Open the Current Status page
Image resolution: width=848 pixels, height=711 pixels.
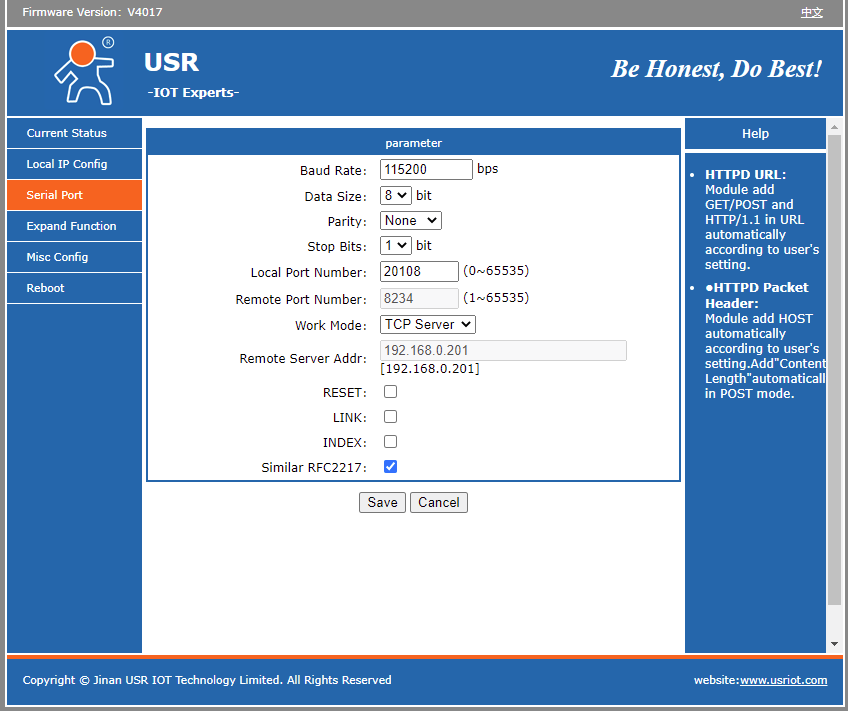[x=75, y=133]
